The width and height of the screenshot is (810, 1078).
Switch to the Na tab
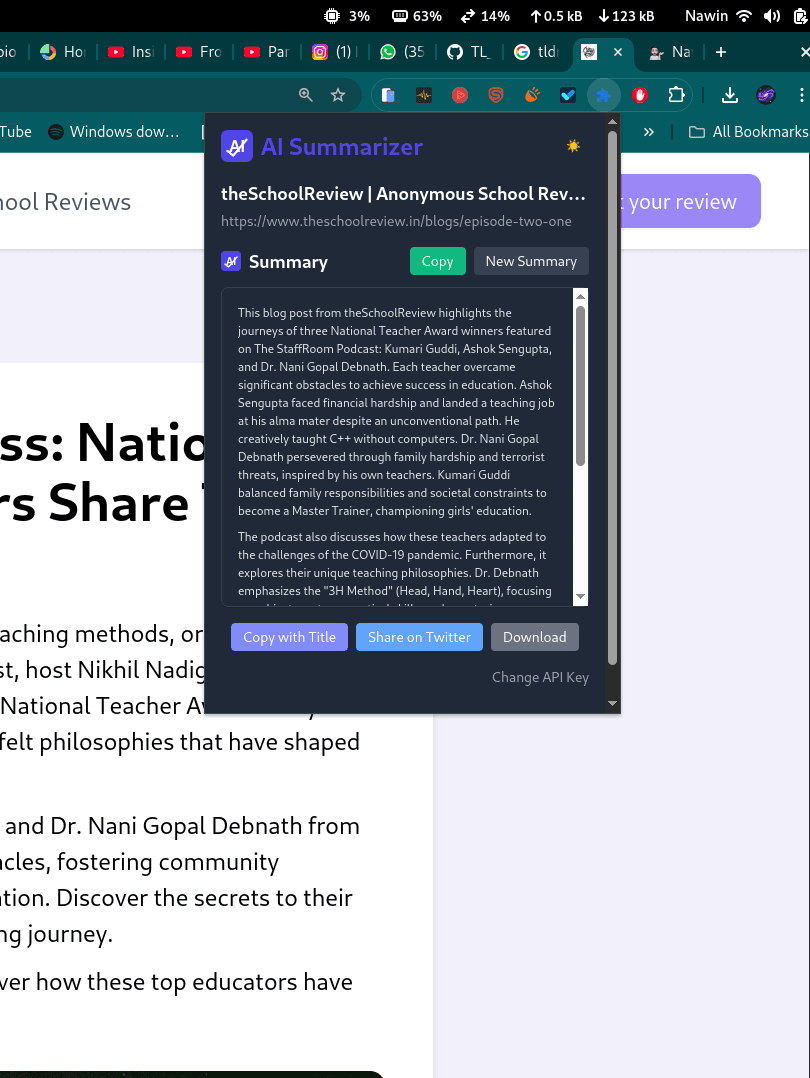click(670, 52)
